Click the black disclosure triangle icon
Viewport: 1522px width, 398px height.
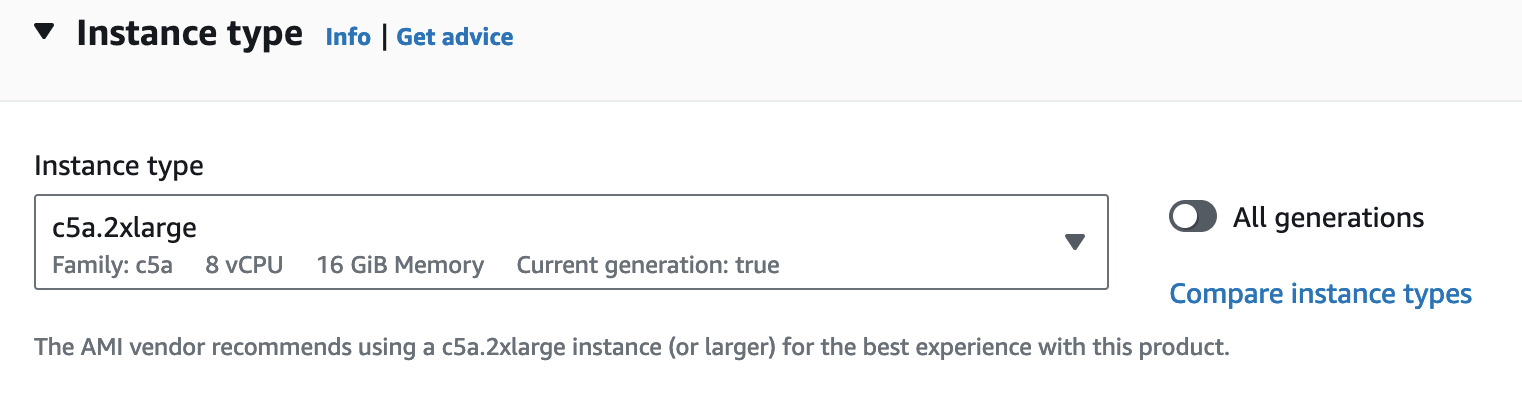coord(44,32)
